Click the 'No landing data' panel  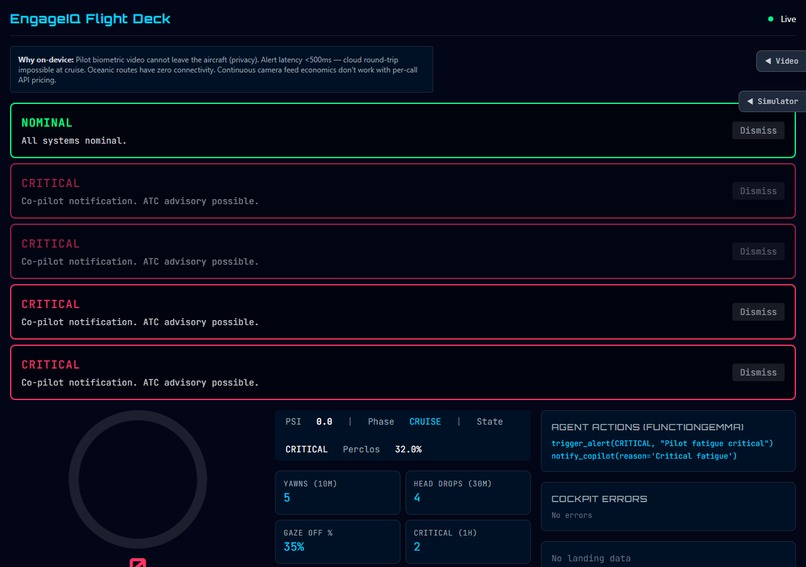click(668, 555)
